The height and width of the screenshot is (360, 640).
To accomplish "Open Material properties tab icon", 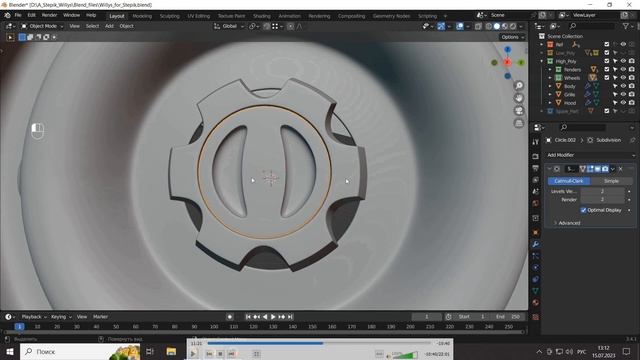I will point(536,302).
